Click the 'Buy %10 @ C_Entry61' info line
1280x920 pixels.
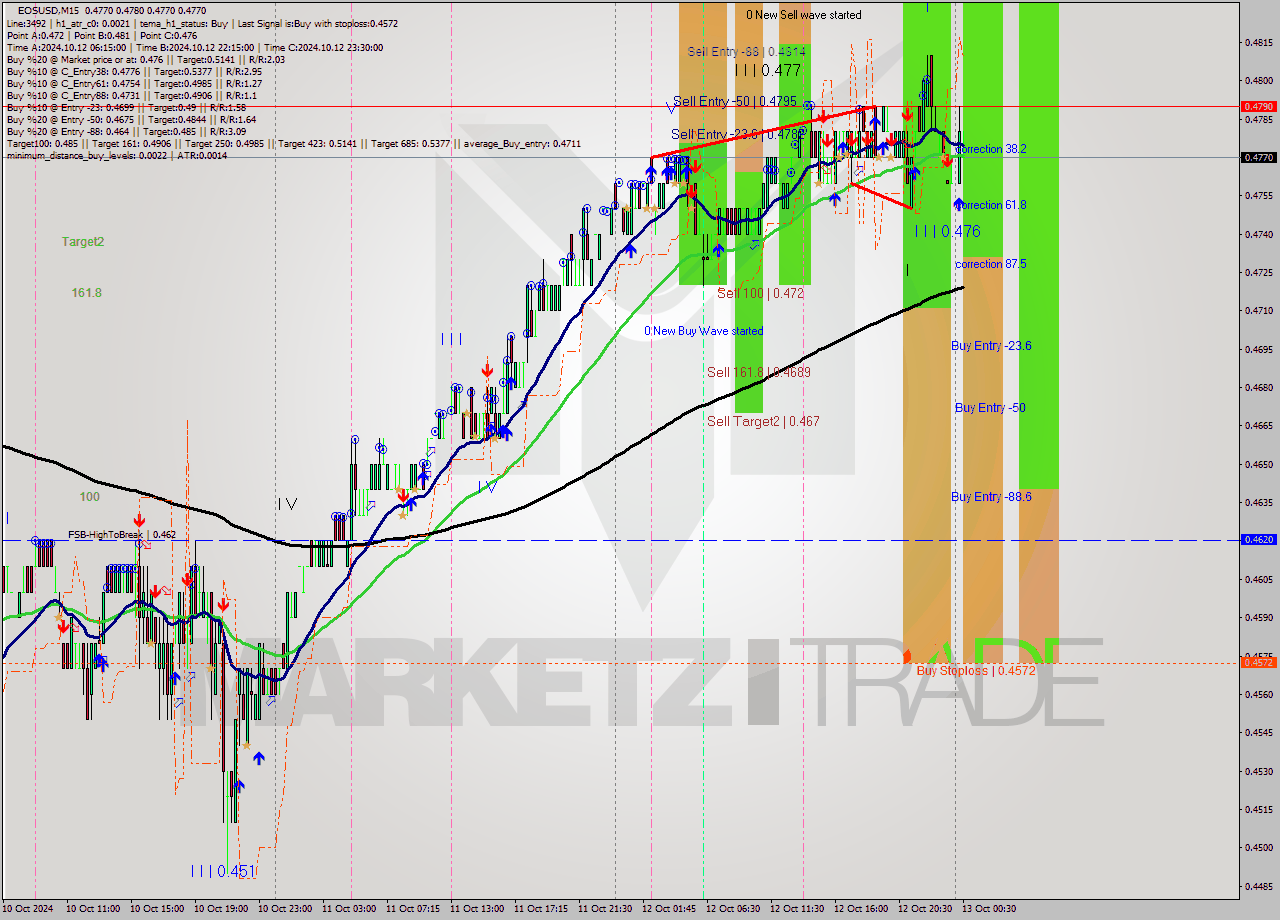[134, 83]
